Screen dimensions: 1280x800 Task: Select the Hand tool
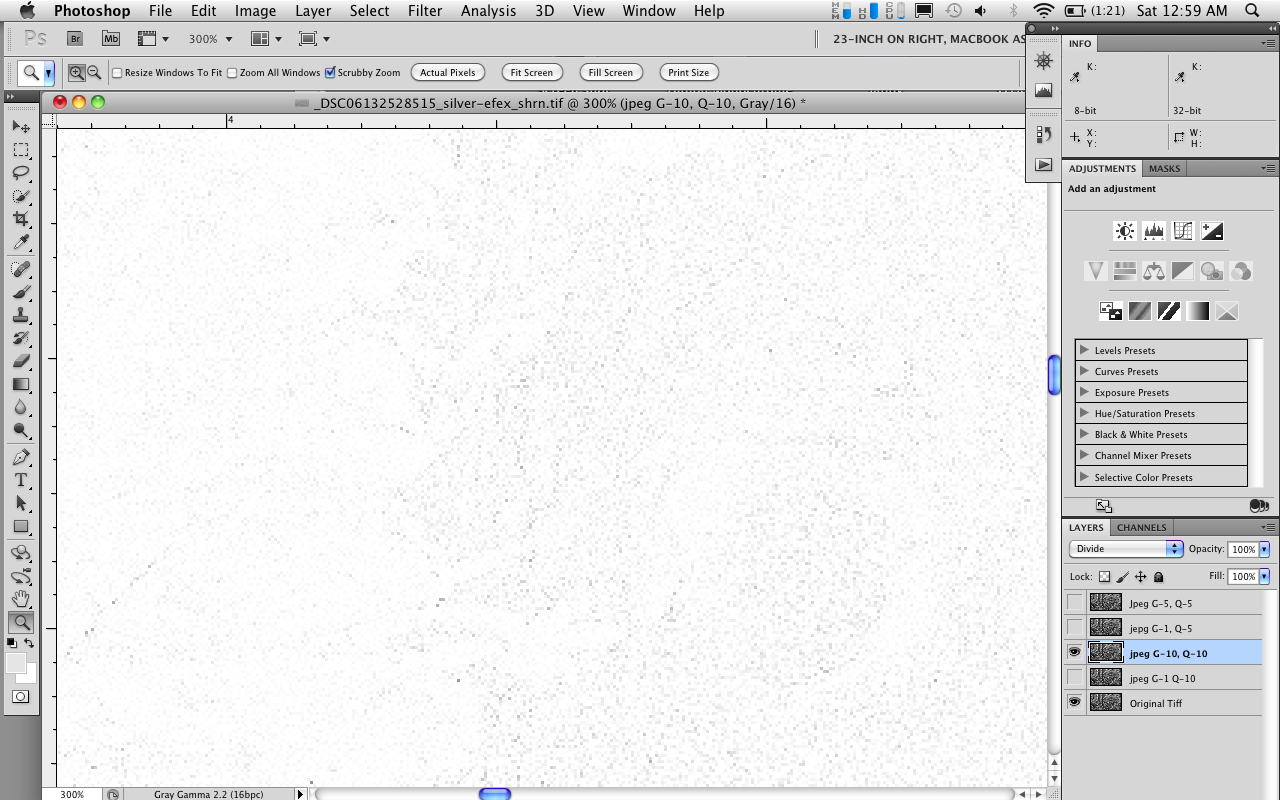point(21,599)
